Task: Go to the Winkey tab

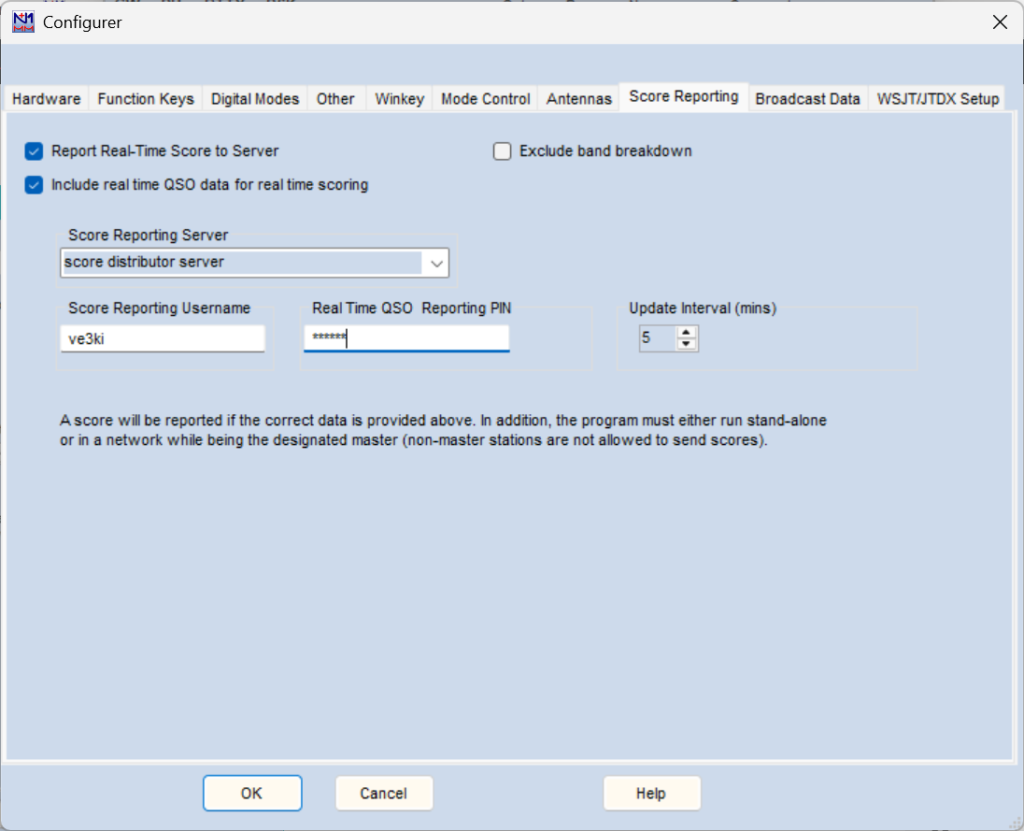Action: tap(399, 99)
